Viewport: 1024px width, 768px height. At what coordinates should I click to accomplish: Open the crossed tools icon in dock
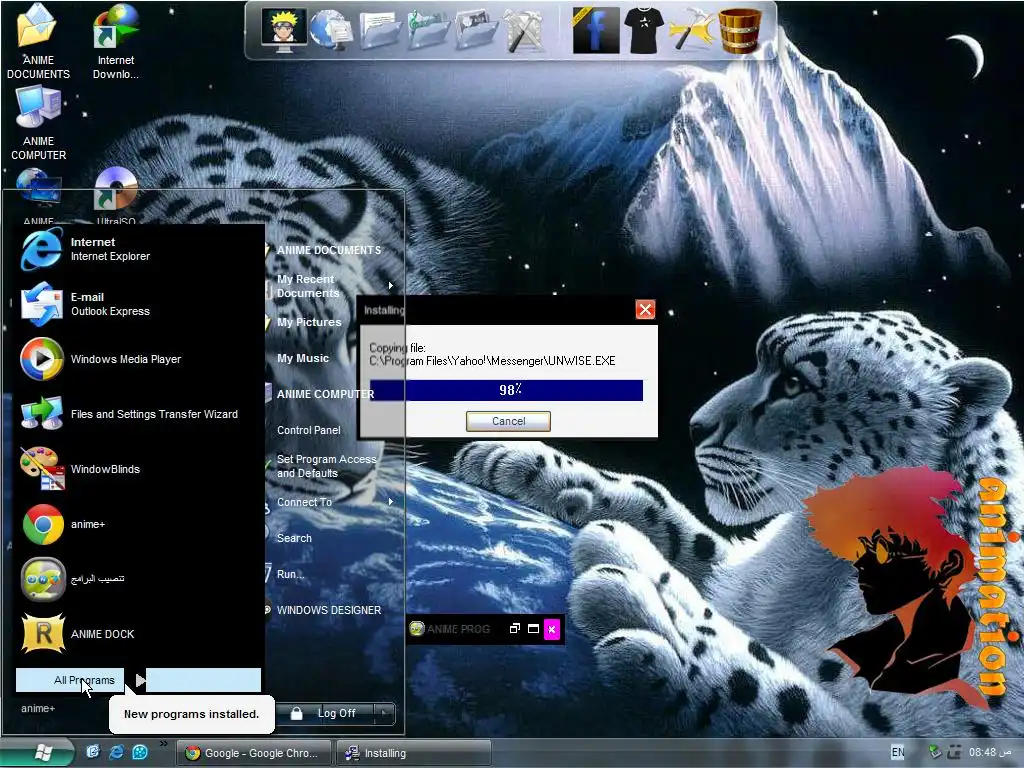pos(524,30)
